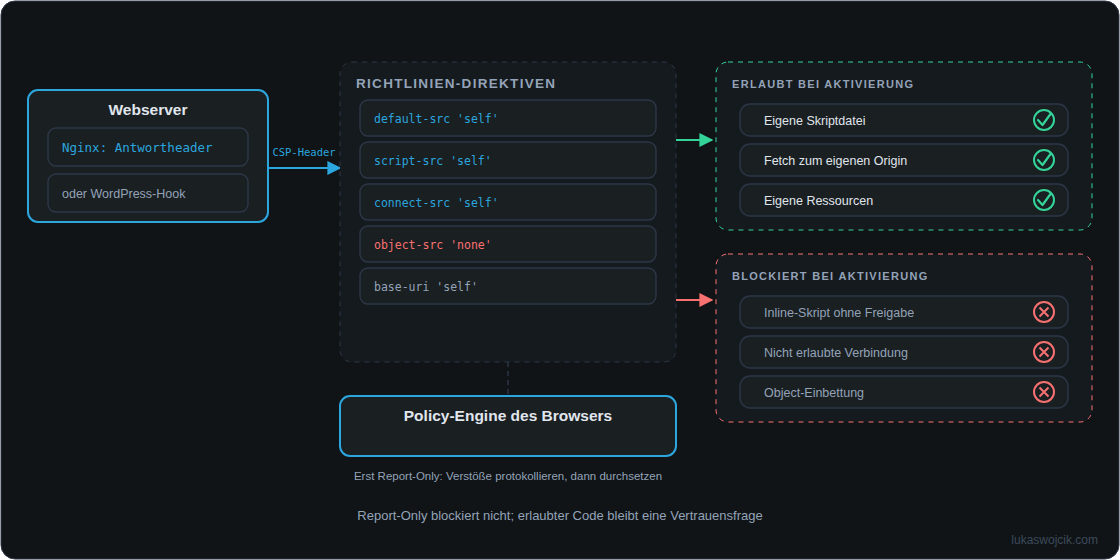Click the Policy-Engine des Browsers box
Screen dimensions: 1120x560
(508, 426)
